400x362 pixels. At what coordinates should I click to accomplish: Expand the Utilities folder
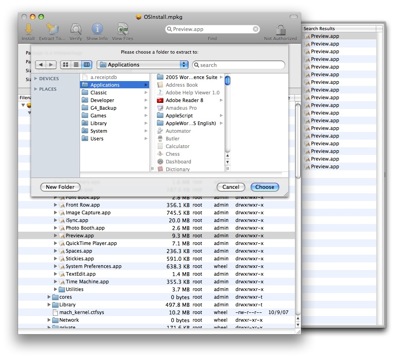coord(55,289)
